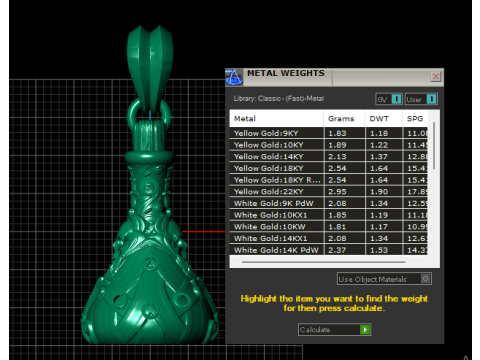
Task: Click the Metal Weights title bar
Action: 334,77
